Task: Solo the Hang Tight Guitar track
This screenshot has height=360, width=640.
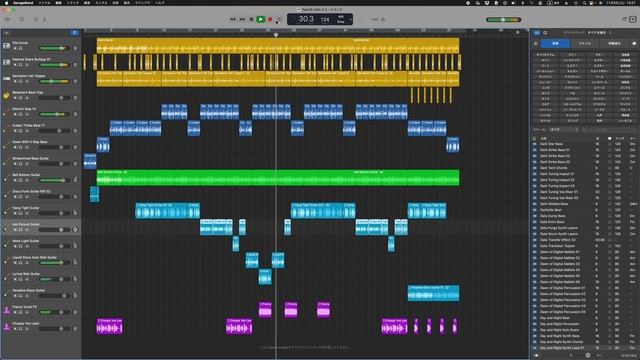Action: (x=20, y=213)
